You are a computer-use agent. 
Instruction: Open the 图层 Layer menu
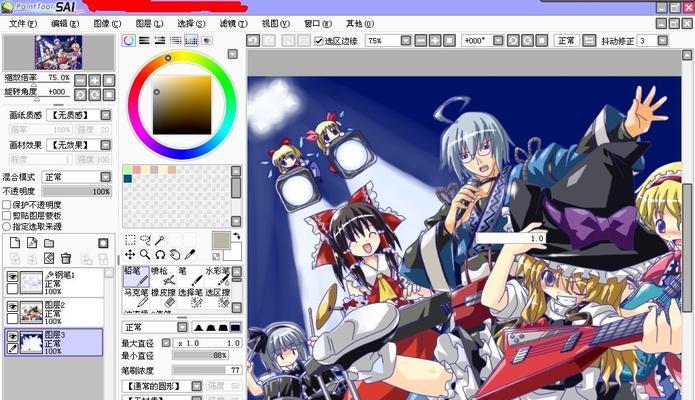point(149,24)
